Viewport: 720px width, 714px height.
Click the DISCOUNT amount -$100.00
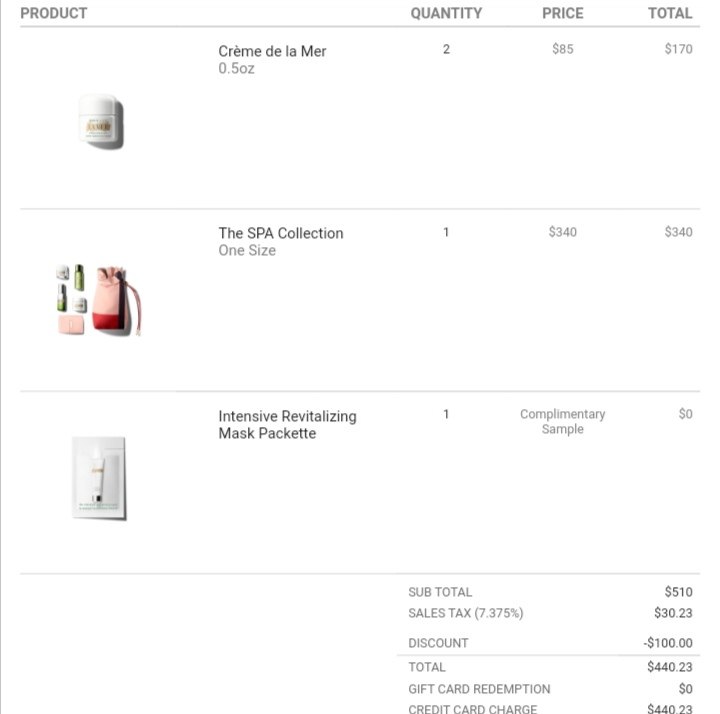click(x=668, y=643)
